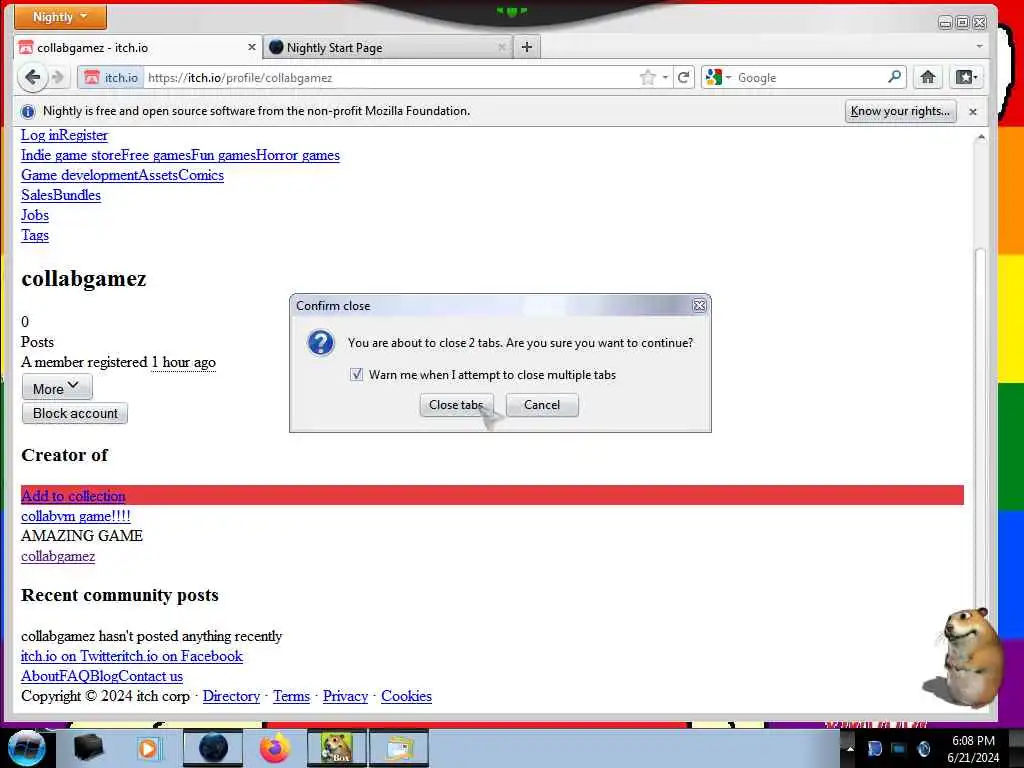Reload the page with the refresh icon

point(684,78)
